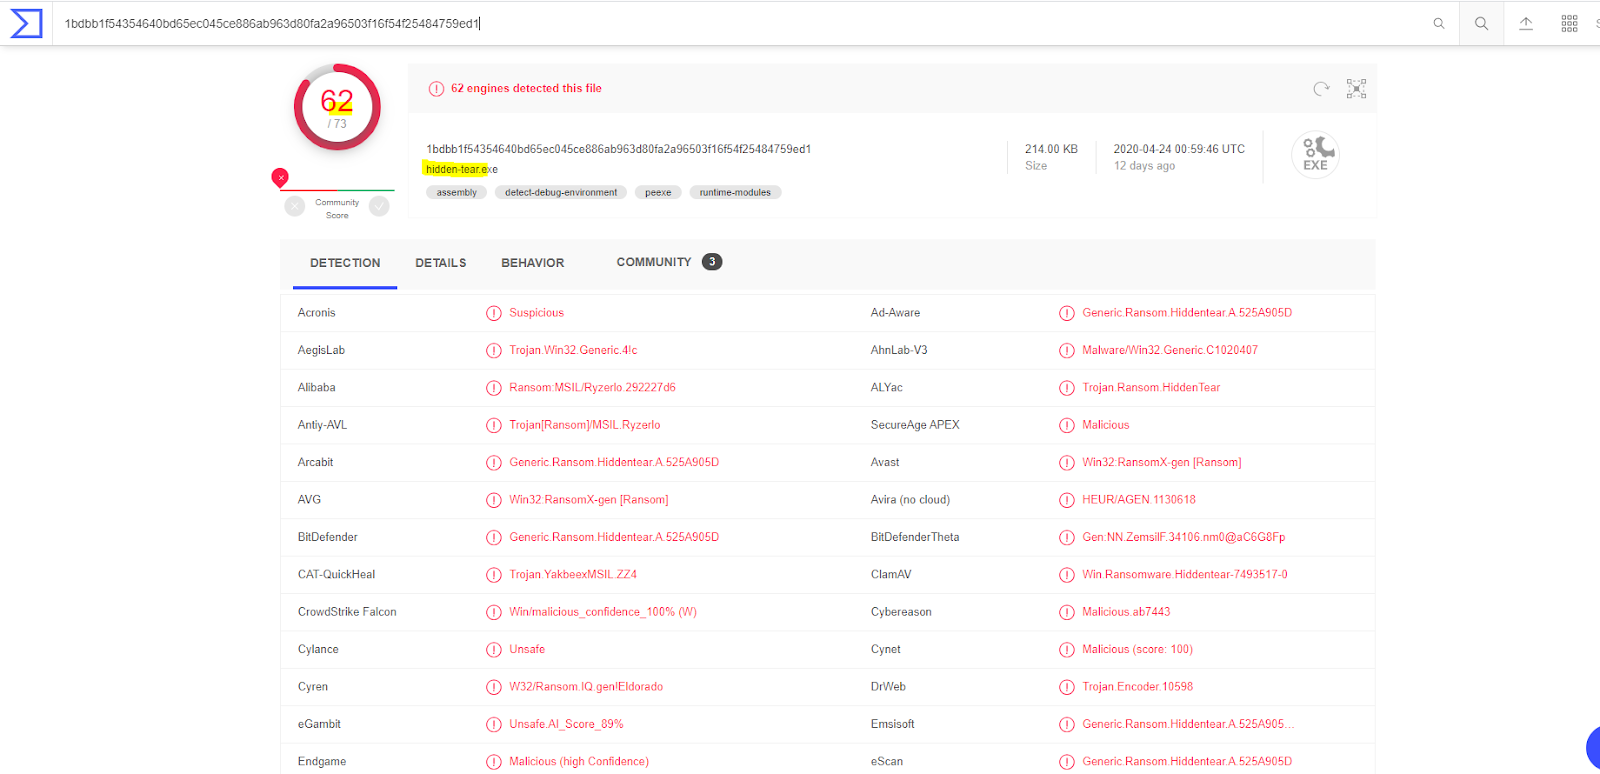Screen dimensions: 1600x774
Task: Click Win/malicious_confidence_100% (W) result
Action: pos(603,611)
